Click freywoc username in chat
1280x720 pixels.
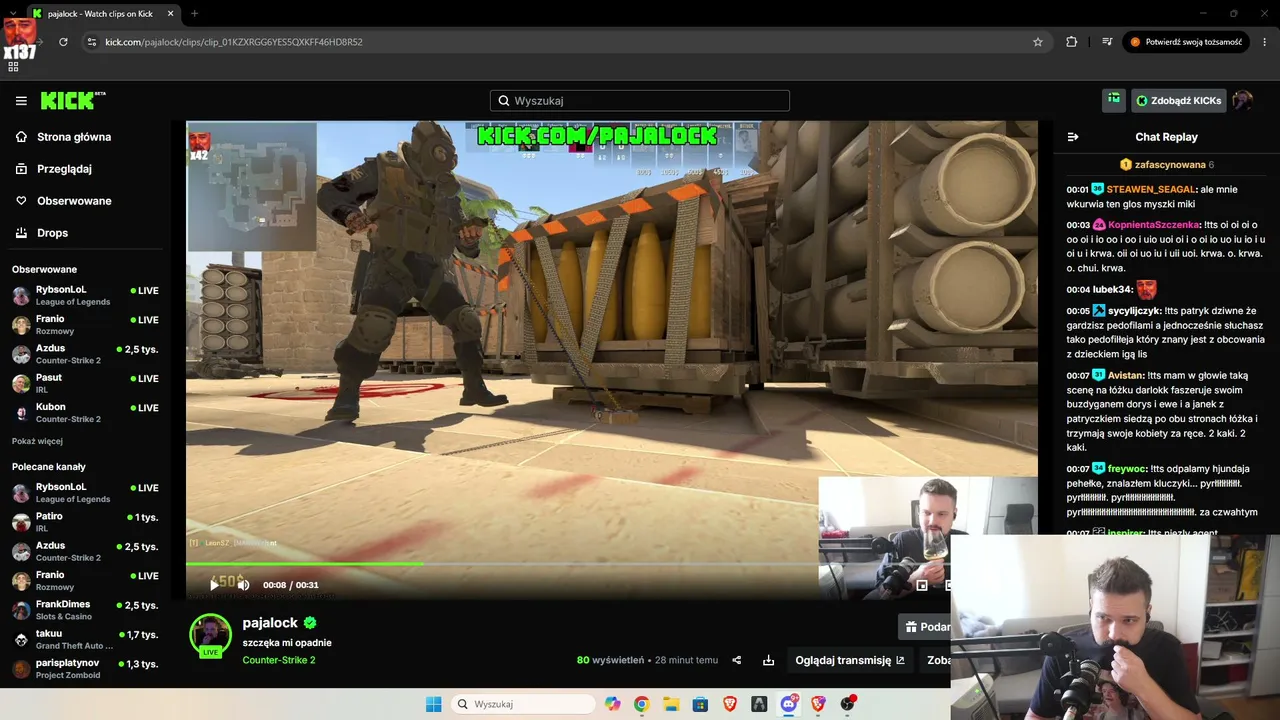click(x=1127, y=468)
